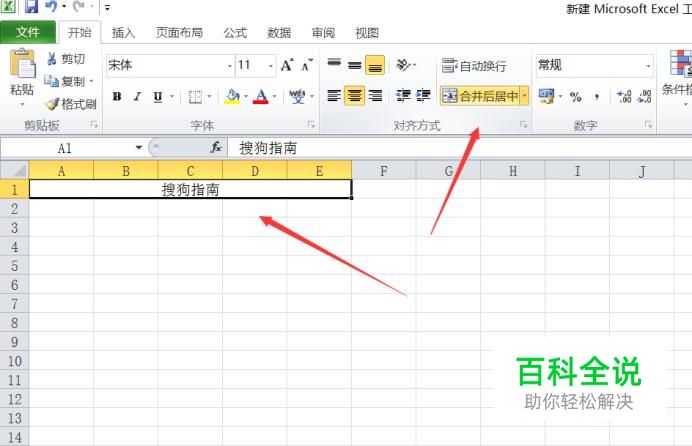
Task: Switch to the 视图 View tab
Action: click(x=367, y=33)
